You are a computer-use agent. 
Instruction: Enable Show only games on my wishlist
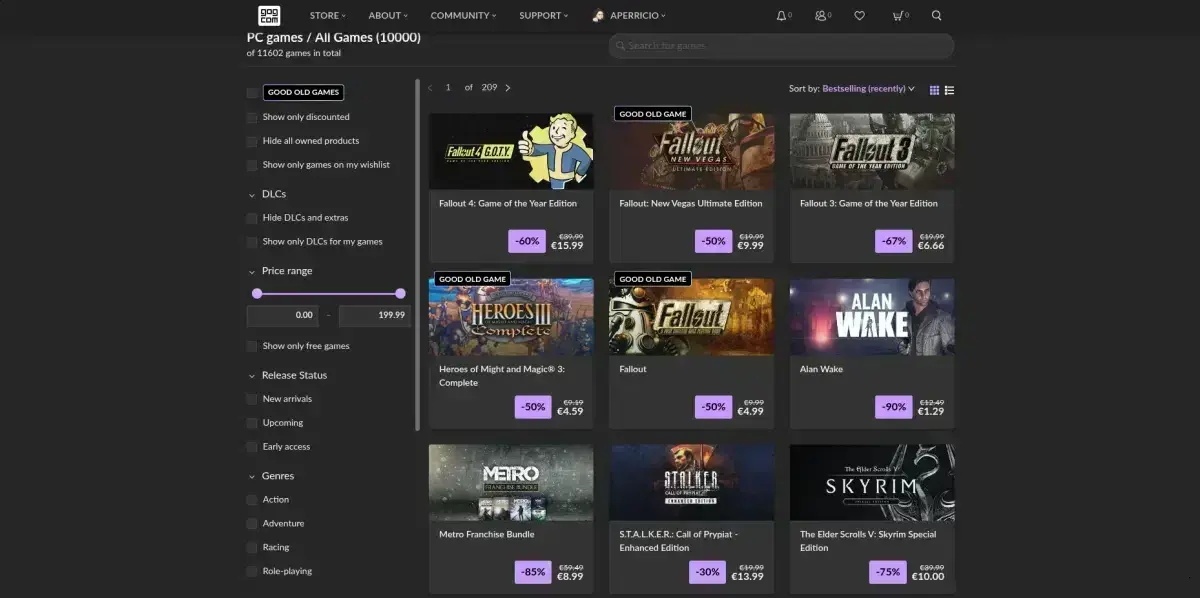[x=252, y=165]
